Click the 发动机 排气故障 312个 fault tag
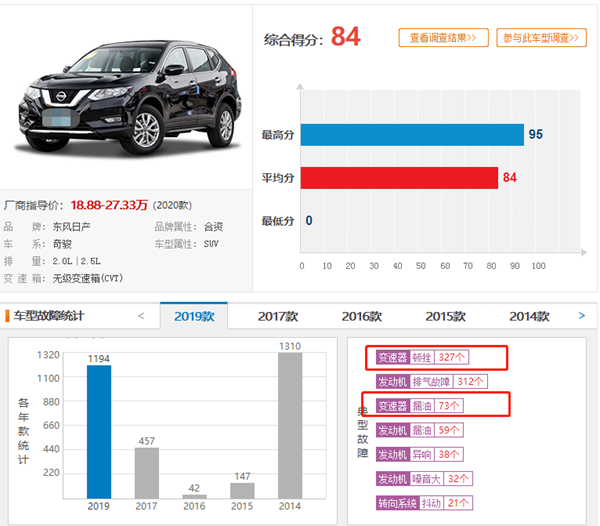 coord(432,381)
